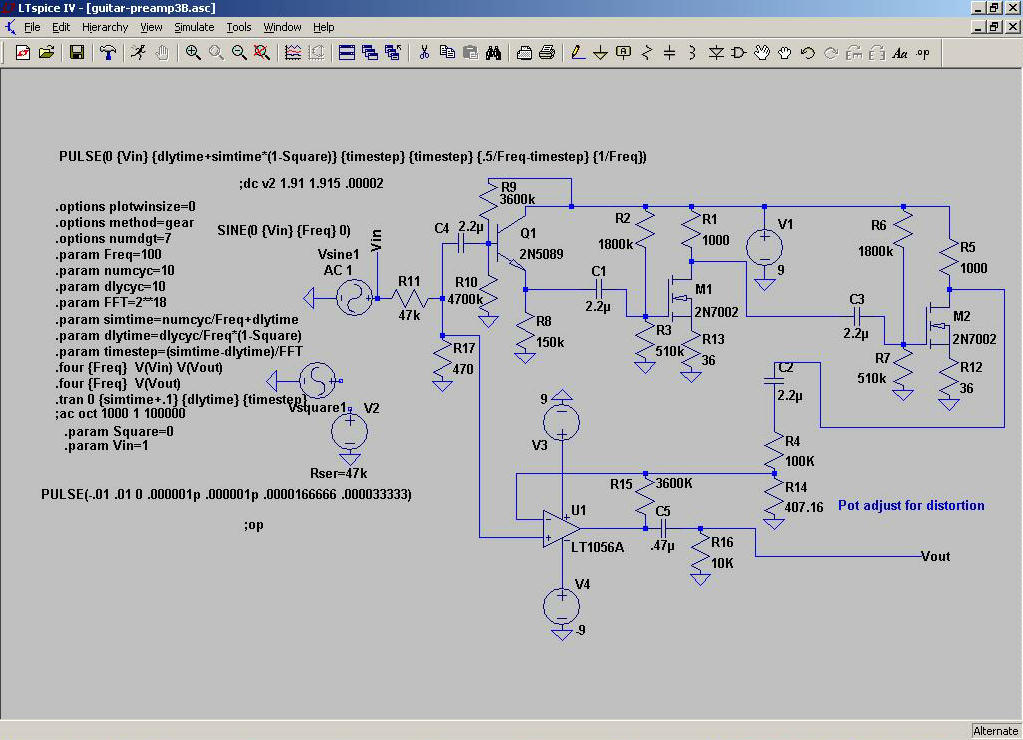Open Find with the binoculars icon
The image size is (1023, 740).
click(x=493, y=53)
